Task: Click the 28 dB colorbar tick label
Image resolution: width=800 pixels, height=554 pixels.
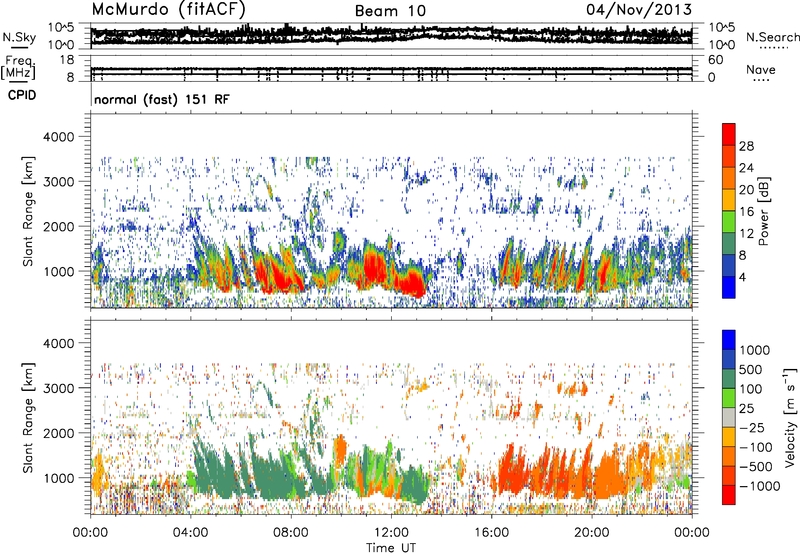Action: pyautogui.click(x=746, y=146)
